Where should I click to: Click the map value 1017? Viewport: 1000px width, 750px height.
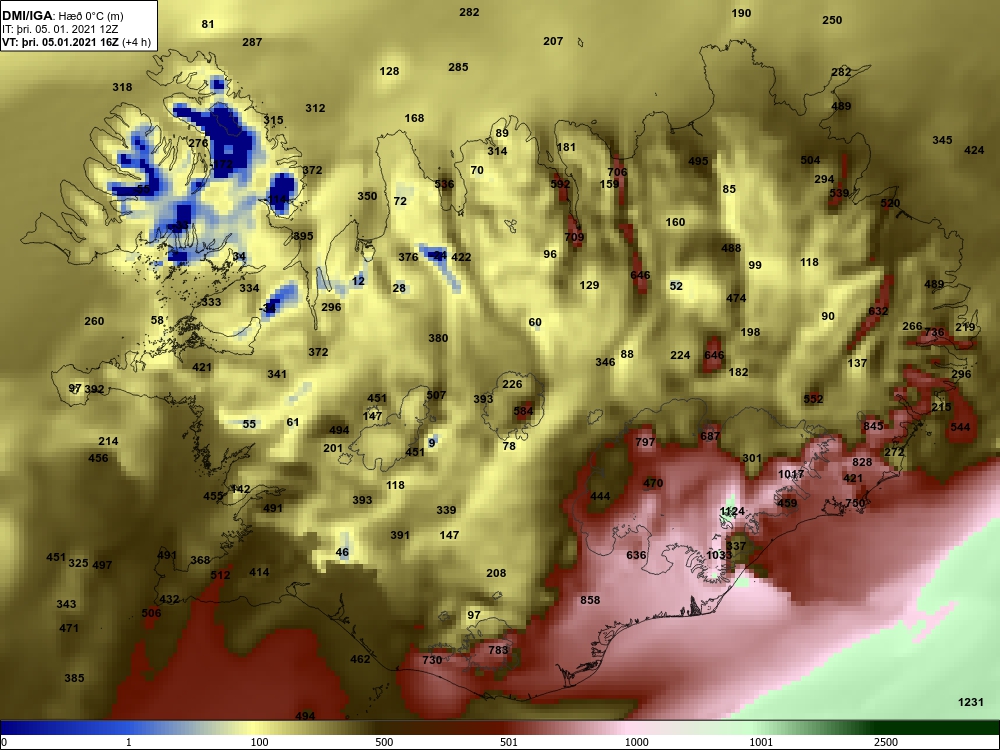[791, 474]
